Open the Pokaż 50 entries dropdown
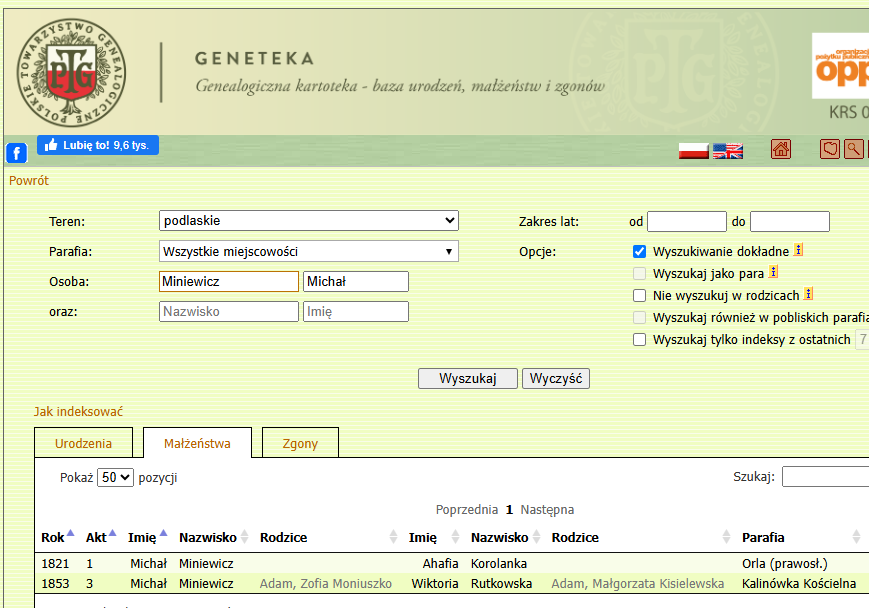 click(115, 478)
